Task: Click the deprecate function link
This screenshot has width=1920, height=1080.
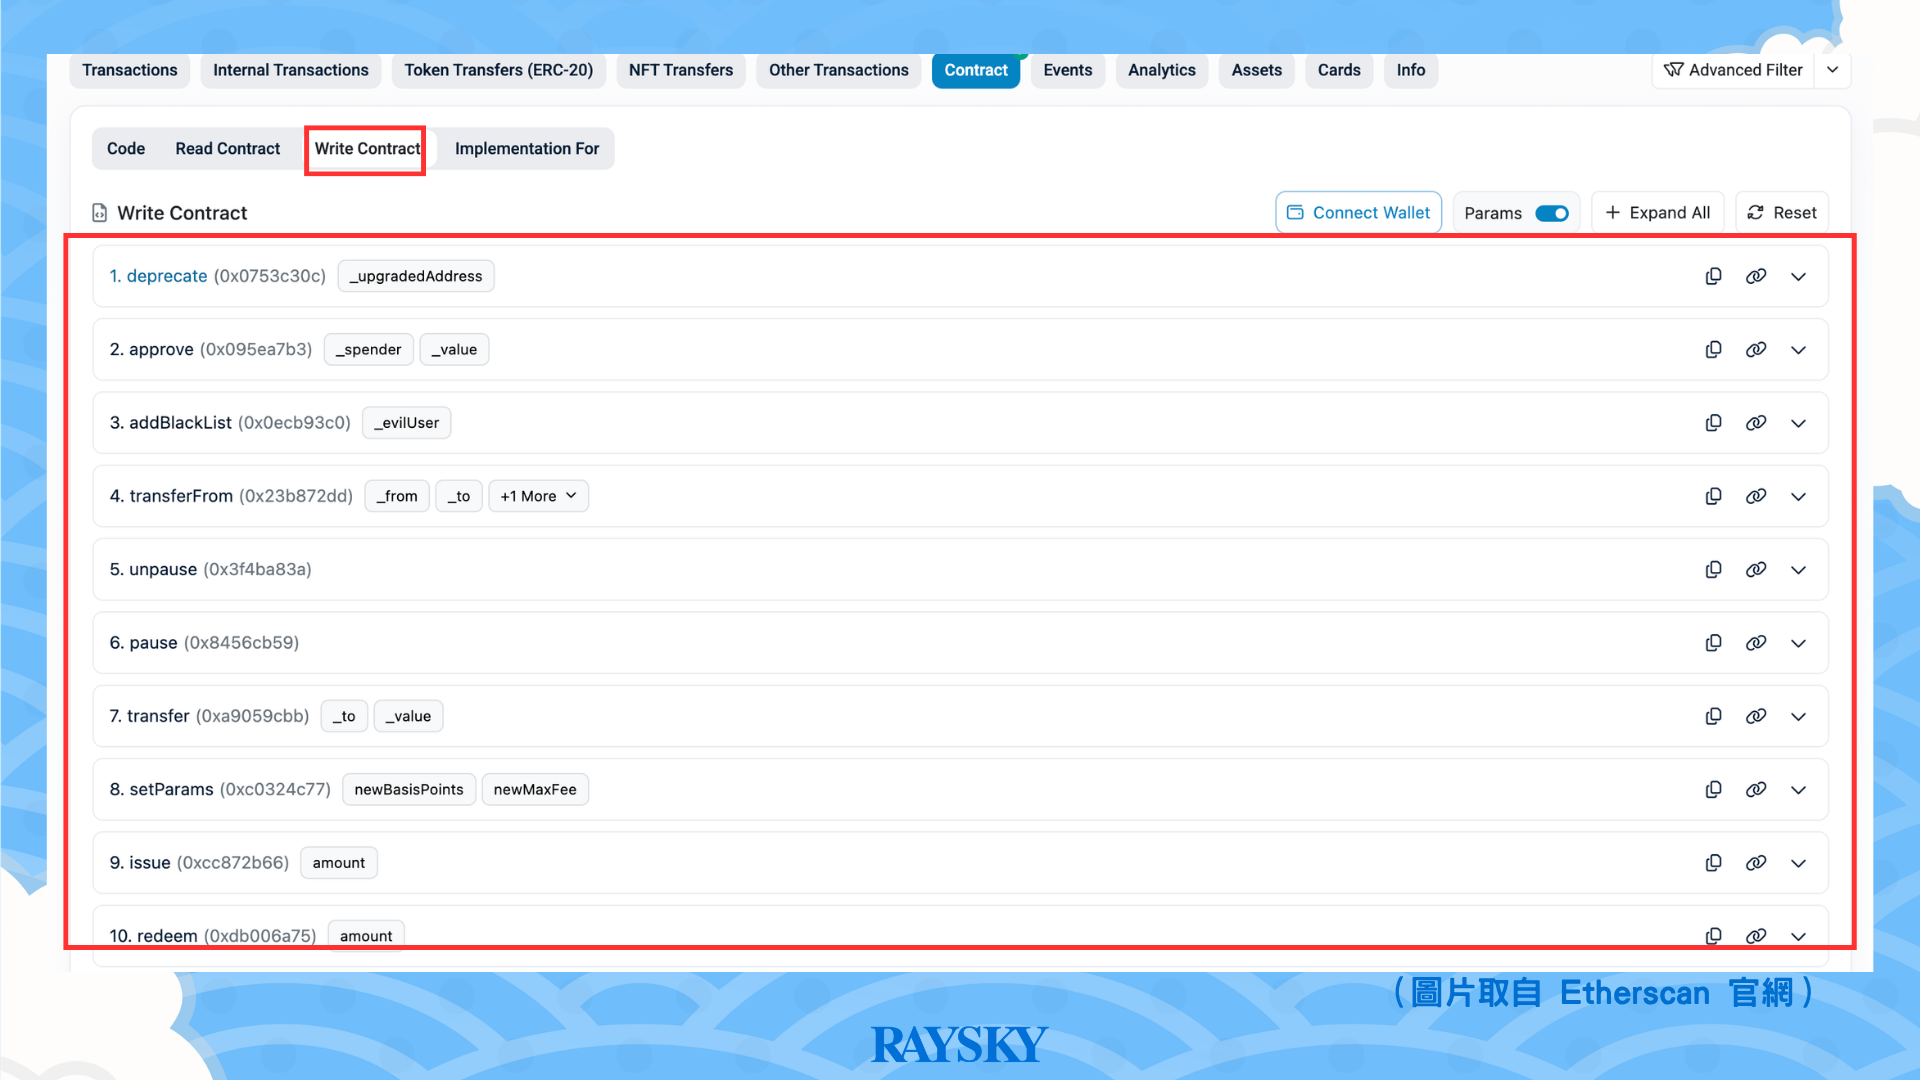Action: (x=167, y=276)
